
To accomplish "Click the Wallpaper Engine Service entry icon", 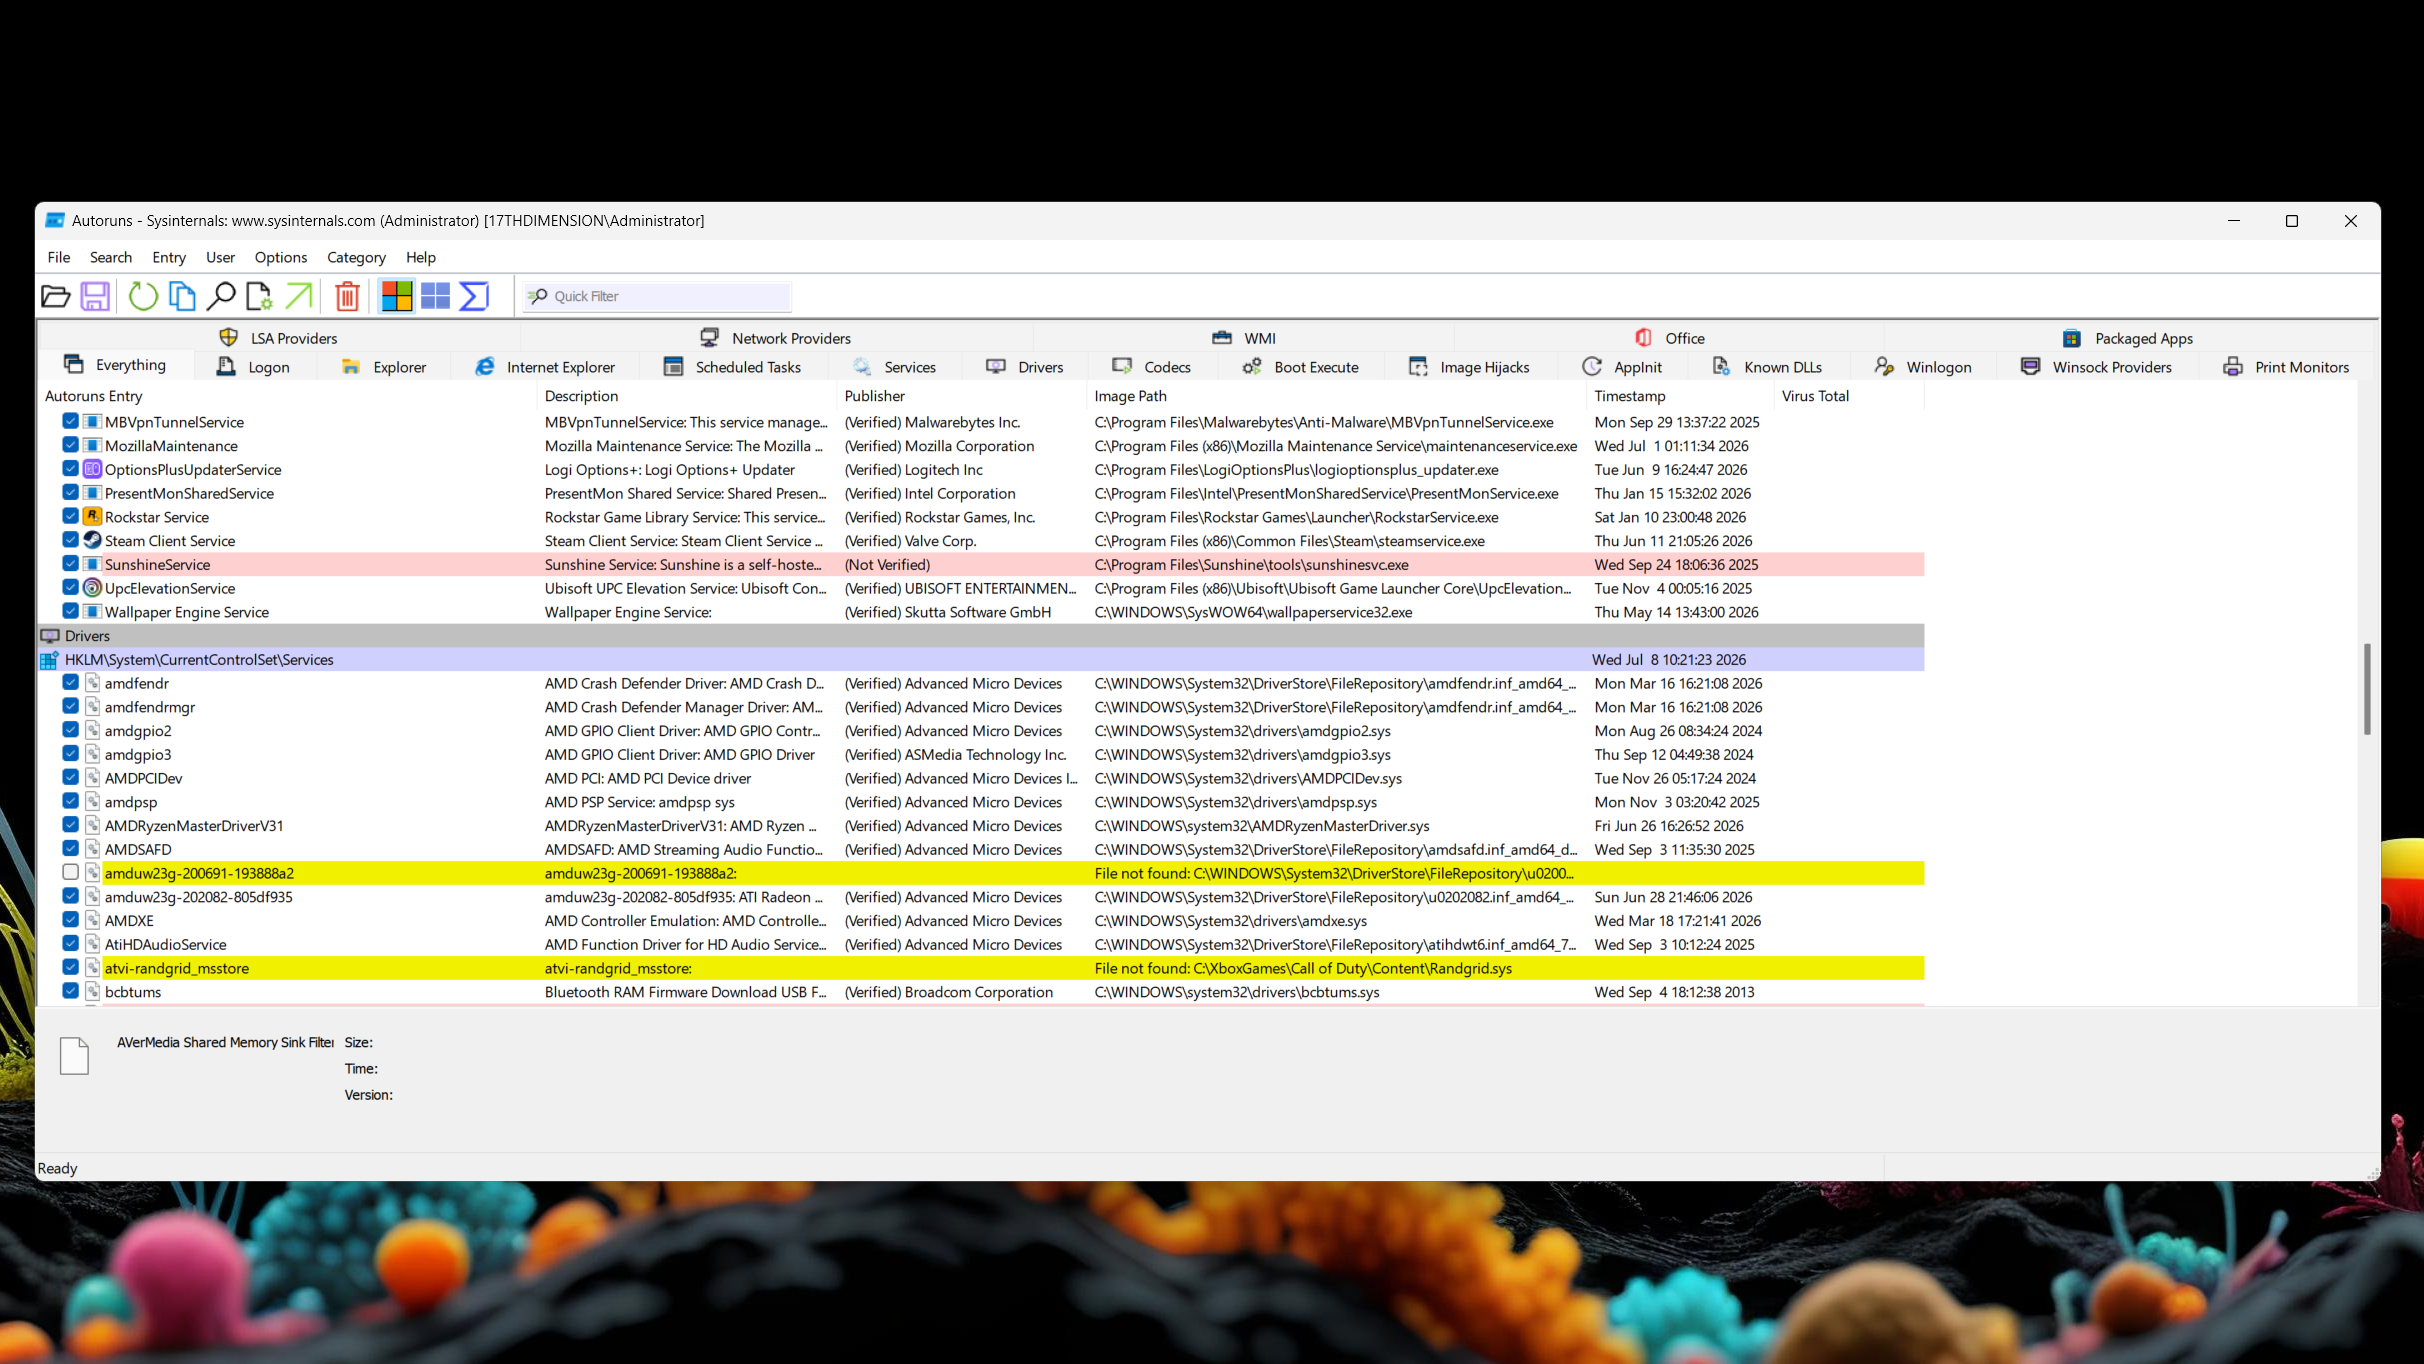I will click(92, 612).
